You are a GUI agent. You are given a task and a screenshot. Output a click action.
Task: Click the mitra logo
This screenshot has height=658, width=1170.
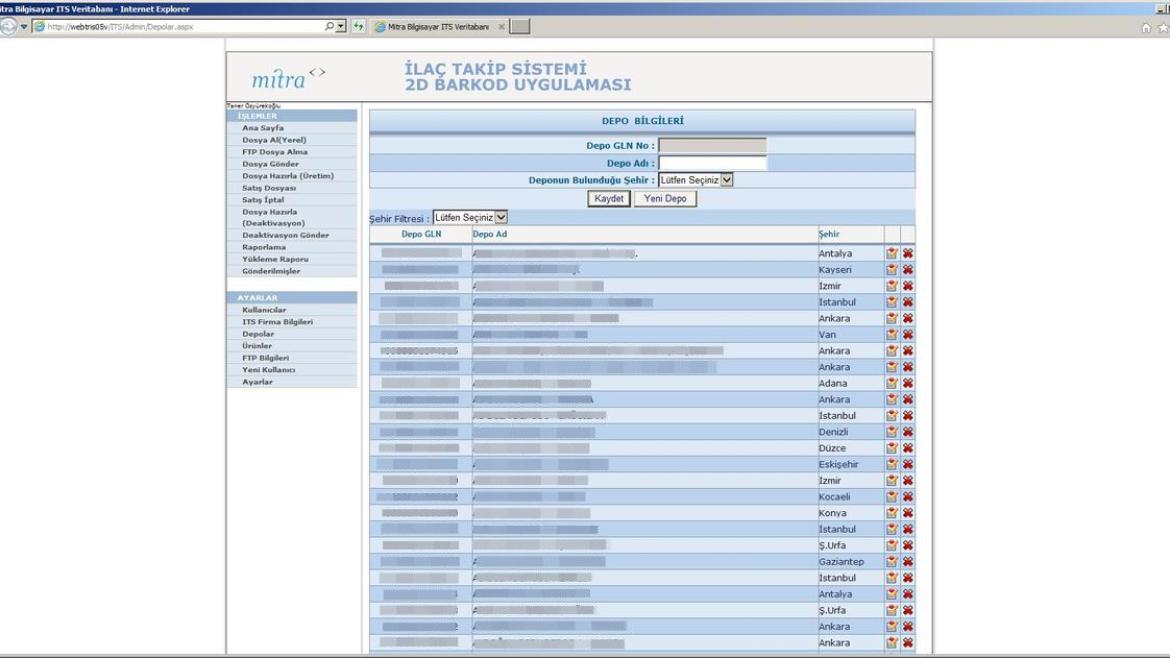(288, 77)
